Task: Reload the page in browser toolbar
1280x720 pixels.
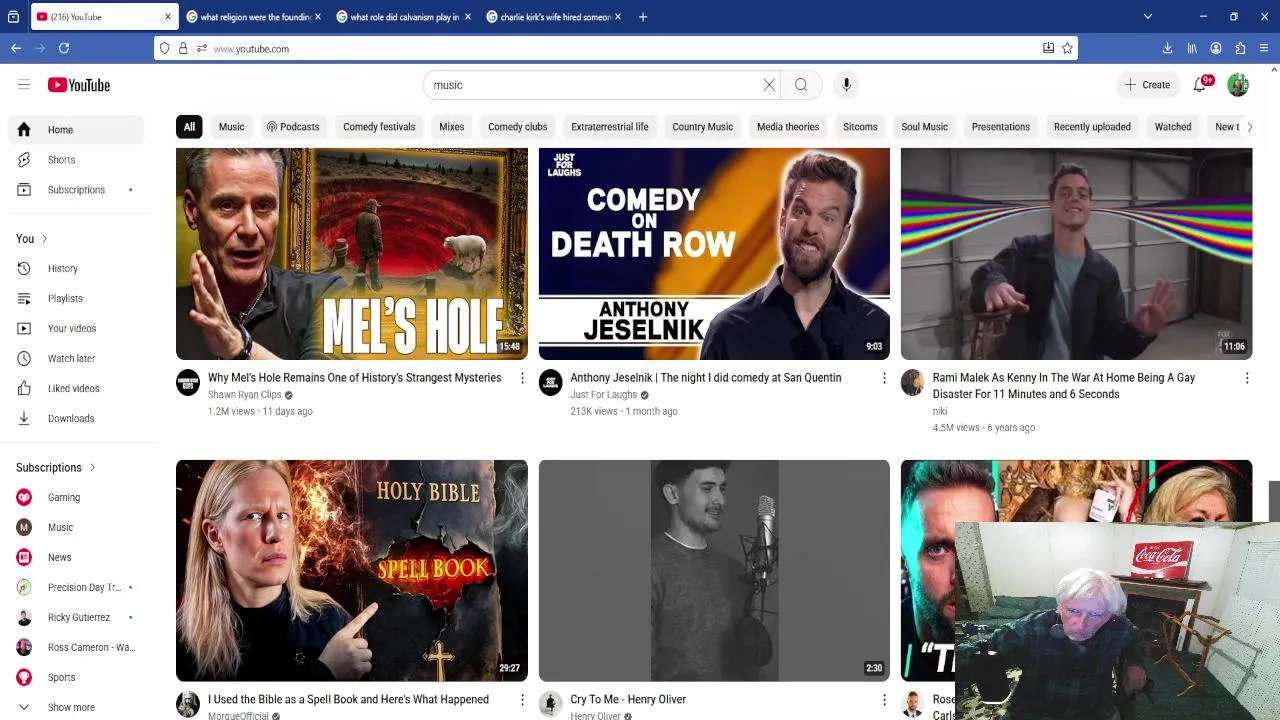Action: pyautogui.click(x=64, y=48)
